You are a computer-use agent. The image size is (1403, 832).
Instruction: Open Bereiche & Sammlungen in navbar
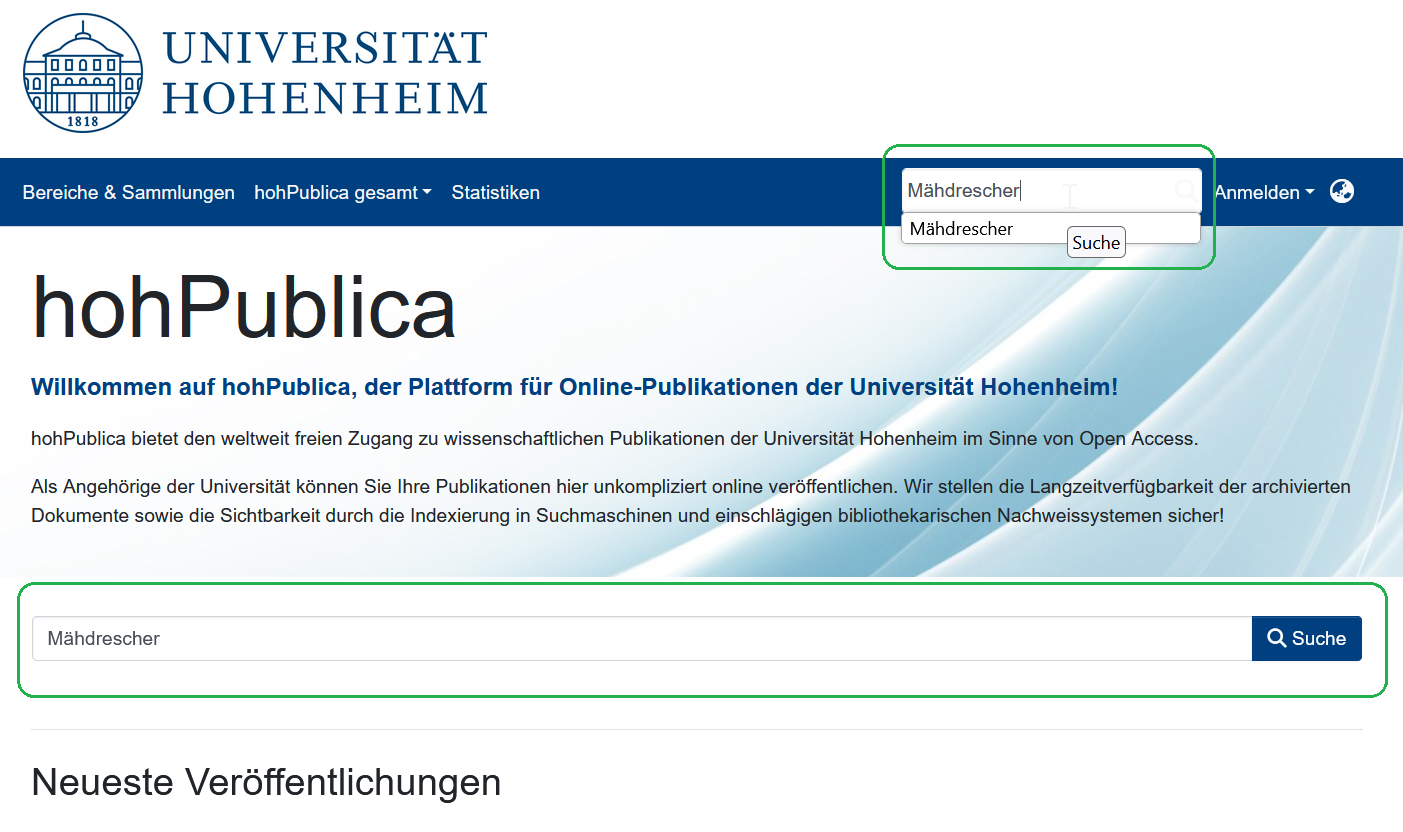pos(128,192)
